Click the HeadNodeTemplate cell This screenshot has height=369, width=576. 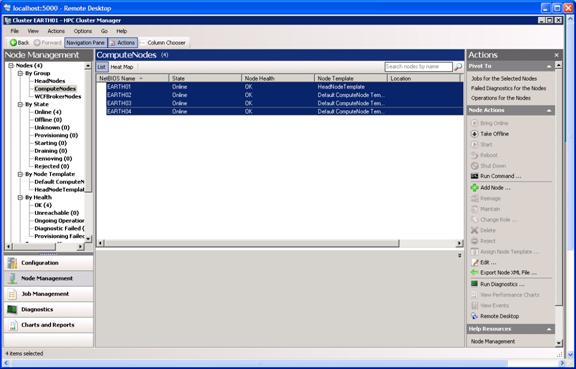[341, 87]
